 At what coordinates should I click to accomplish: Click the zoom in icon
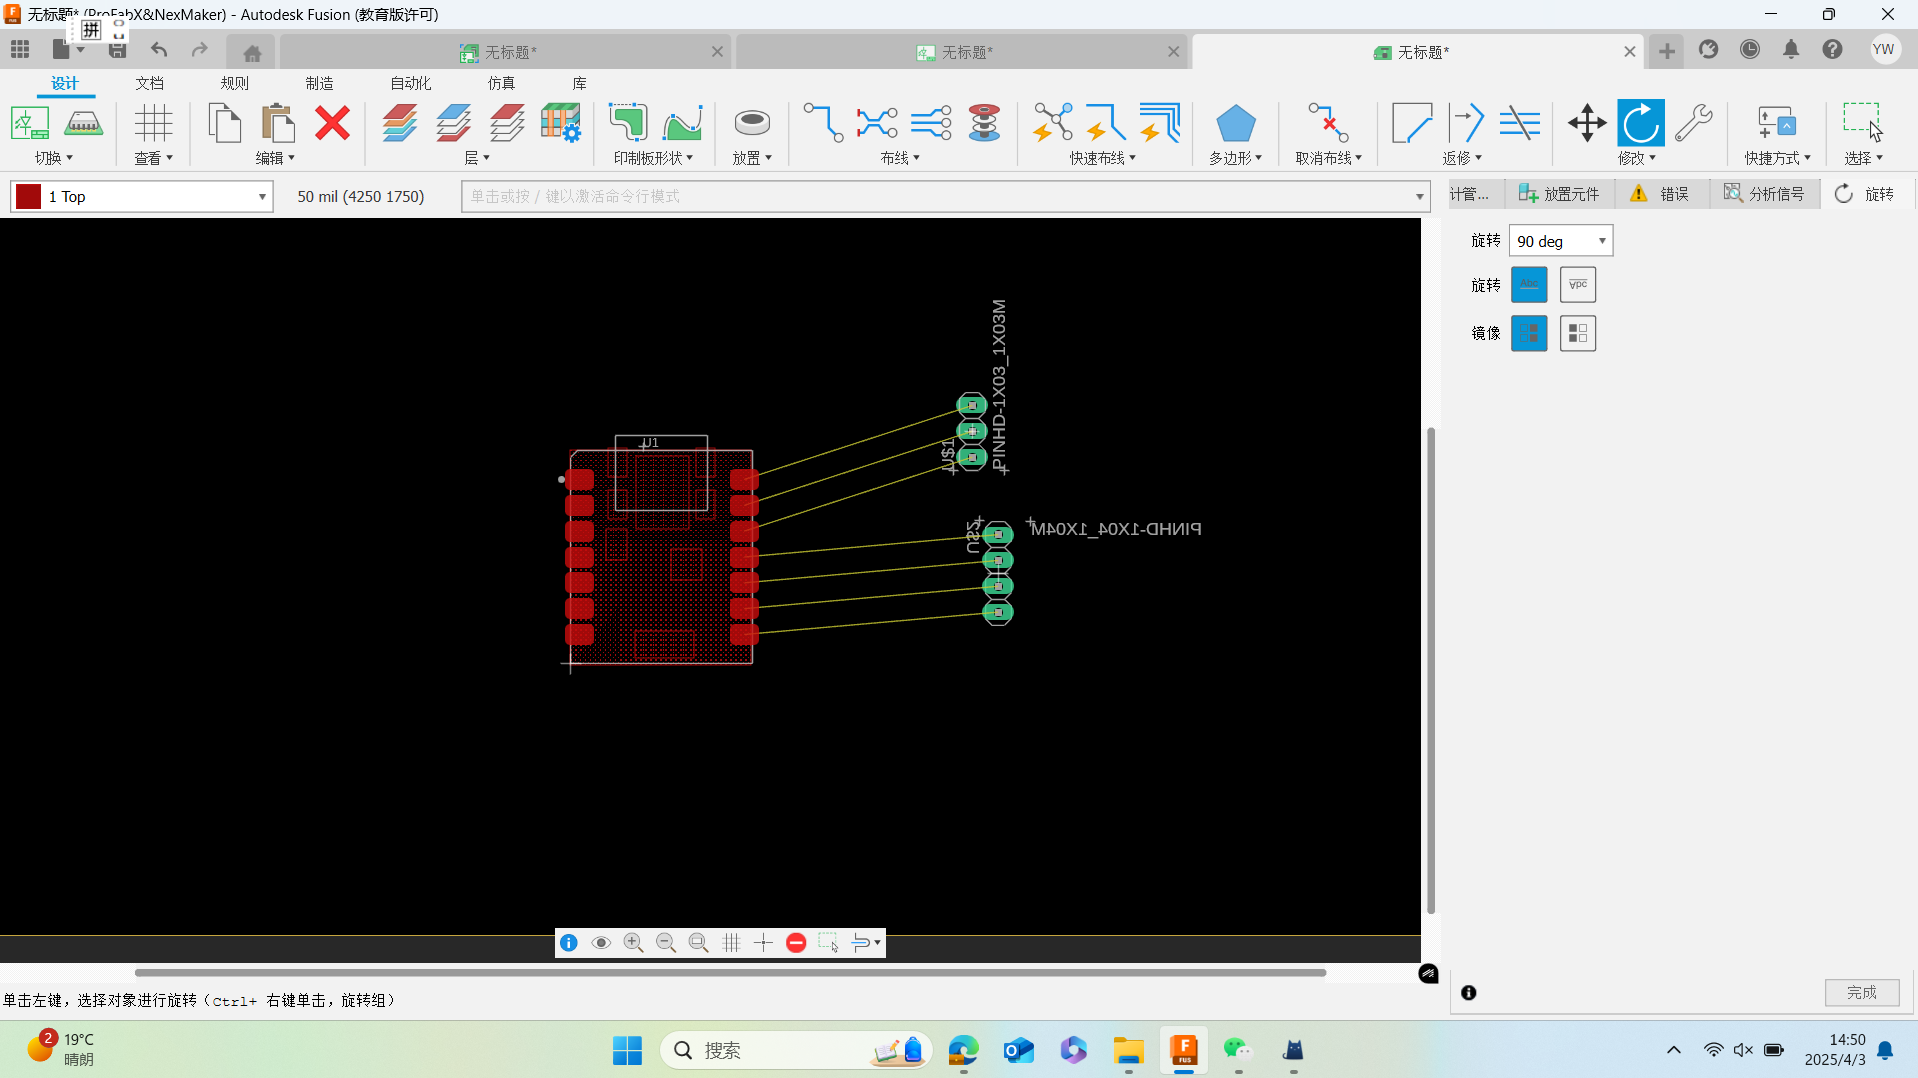pos(633,943)
